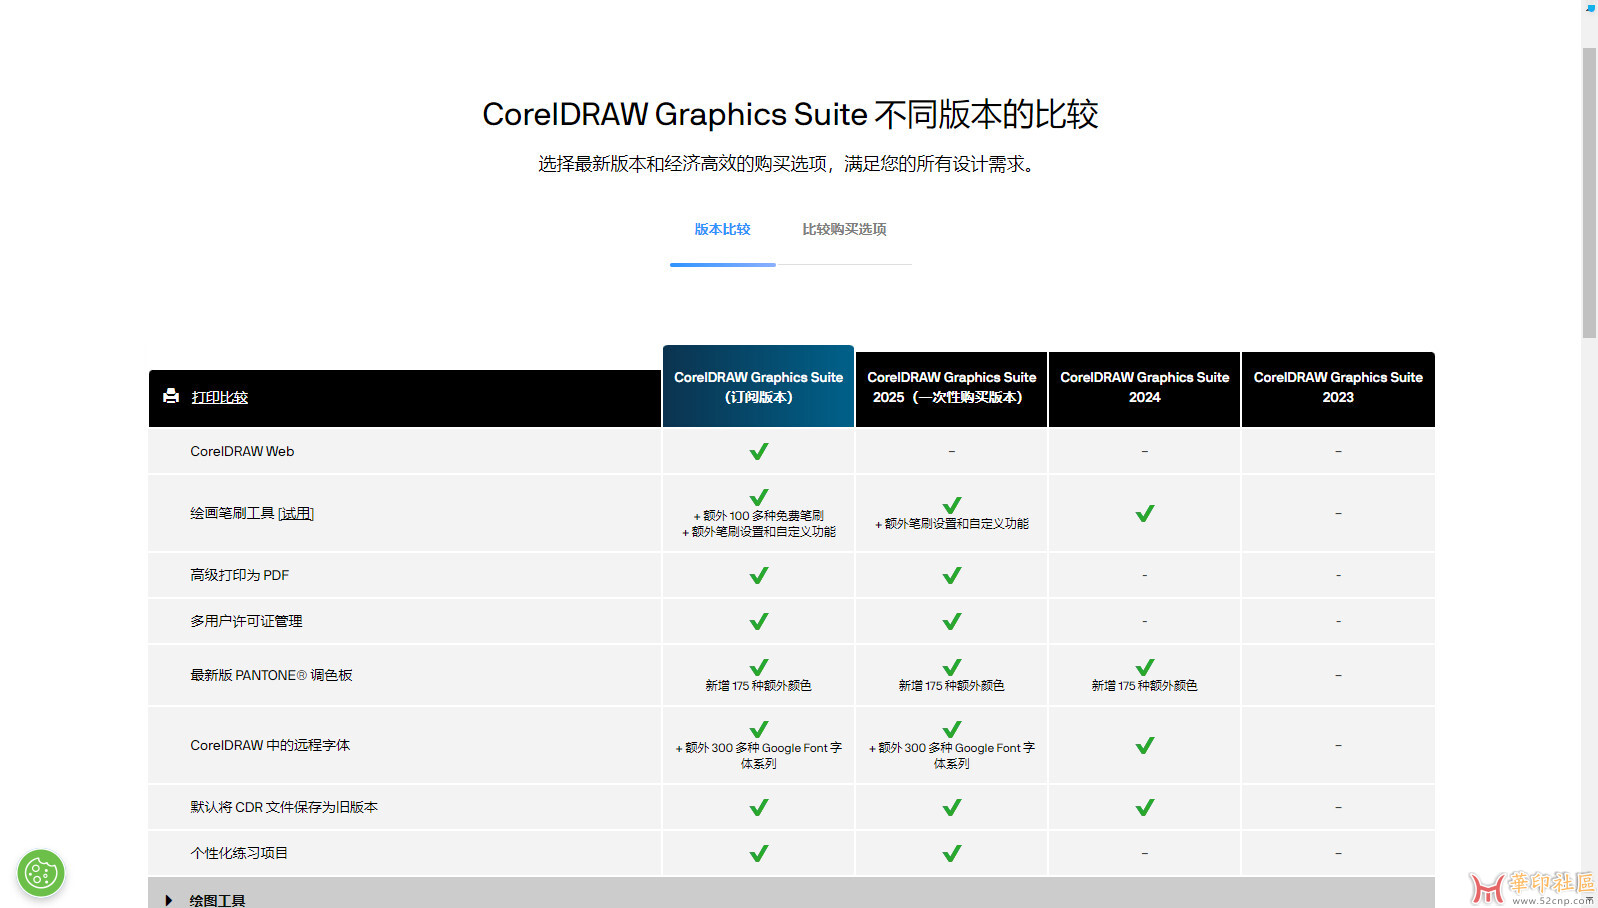Click 2025 checkmark in 个性化练习项目 row
The width and height of the screenshot is (1598, 908).
coord(952,853)
